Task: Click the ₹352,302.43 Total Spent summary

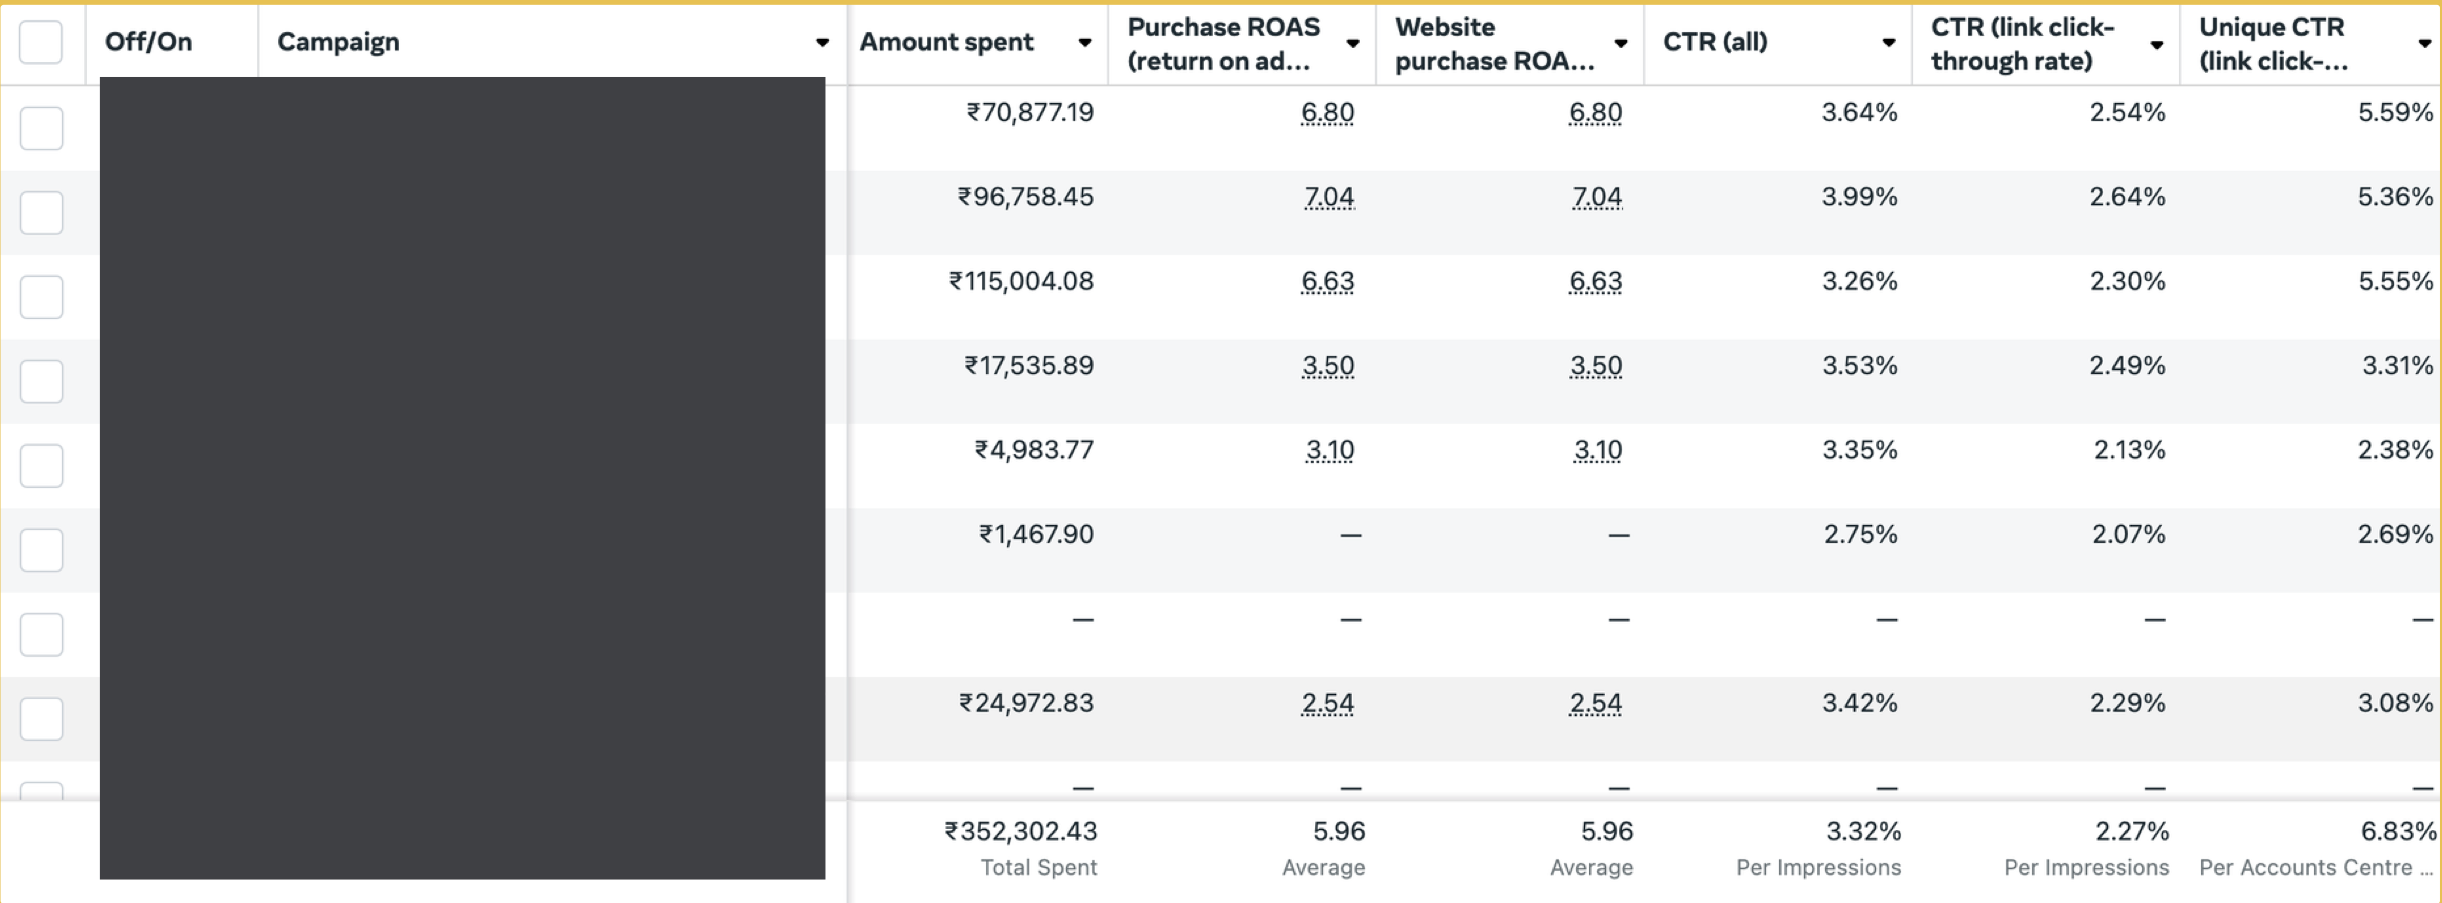Action: click(x=1021, y=831)
